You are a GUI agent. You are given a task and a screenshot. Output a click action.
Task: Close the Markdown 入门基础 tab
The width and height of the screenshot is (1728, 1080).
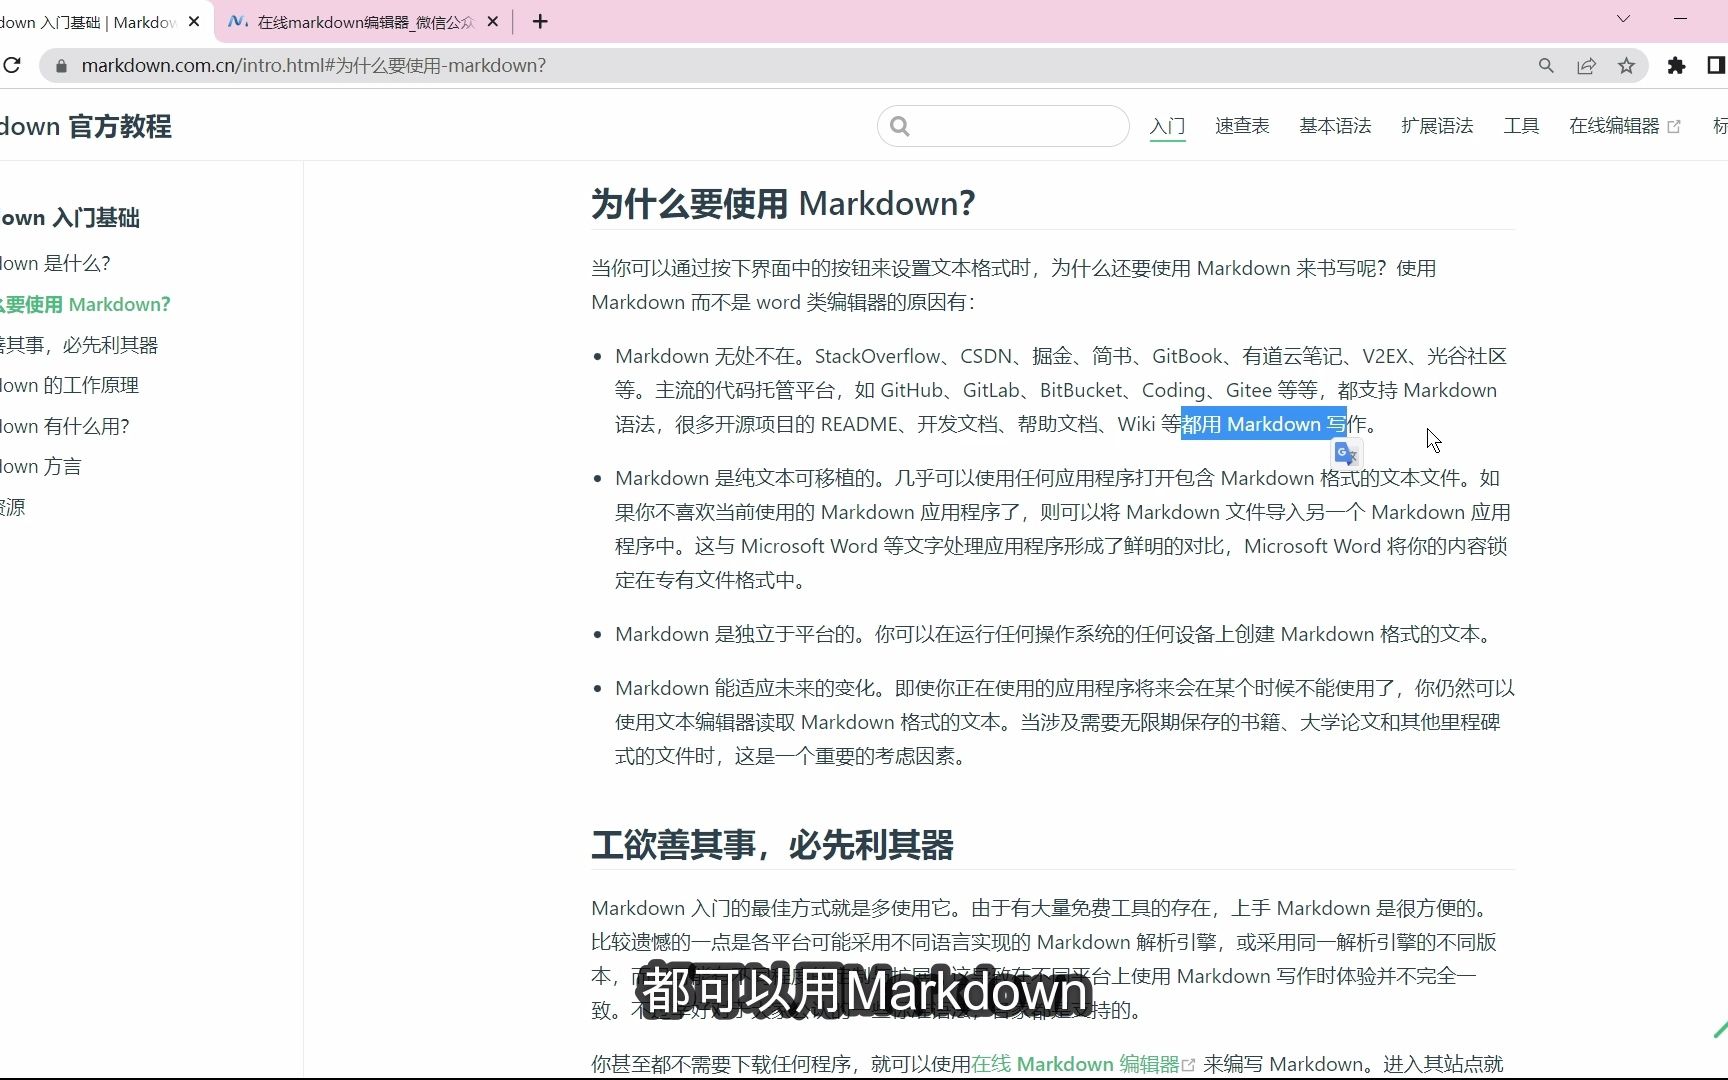click(x=194, y=21)
